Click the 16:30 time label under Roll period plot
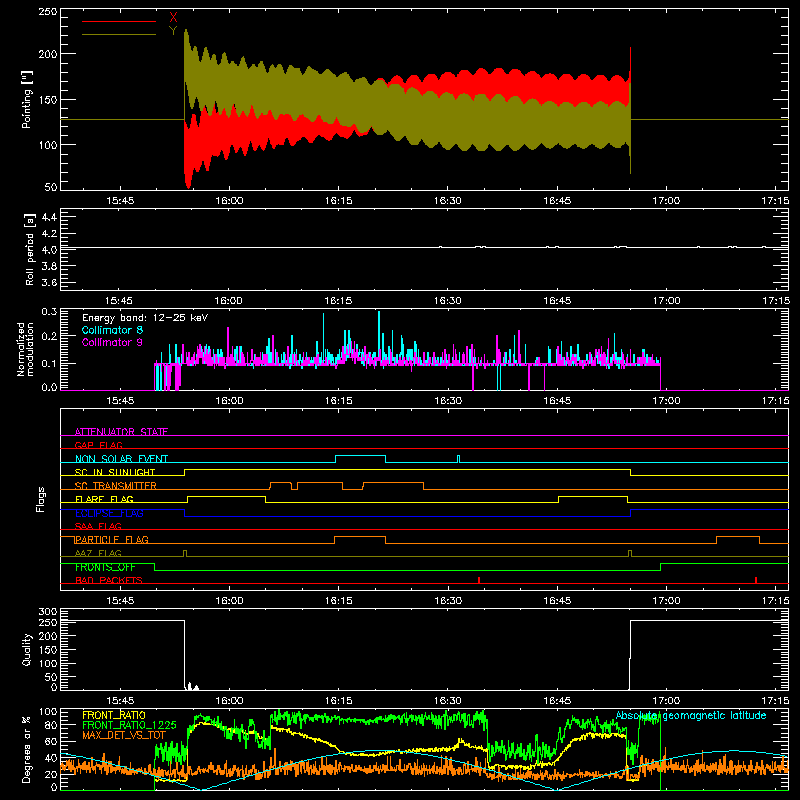Viewport: 800px width, 800px height. click(447, 301)
